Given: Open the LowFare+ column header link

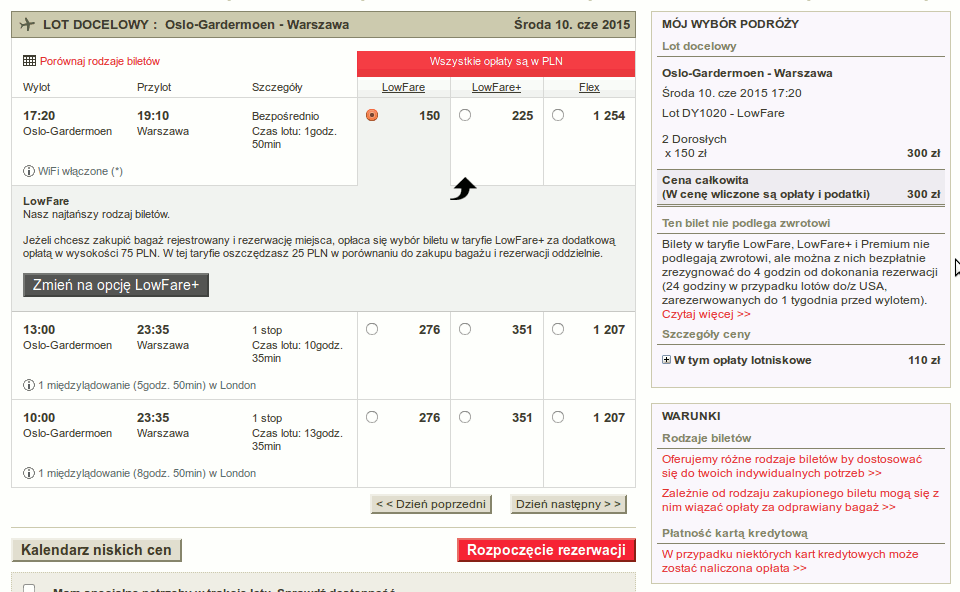Looking at the screenshot, I should [497, 87].
